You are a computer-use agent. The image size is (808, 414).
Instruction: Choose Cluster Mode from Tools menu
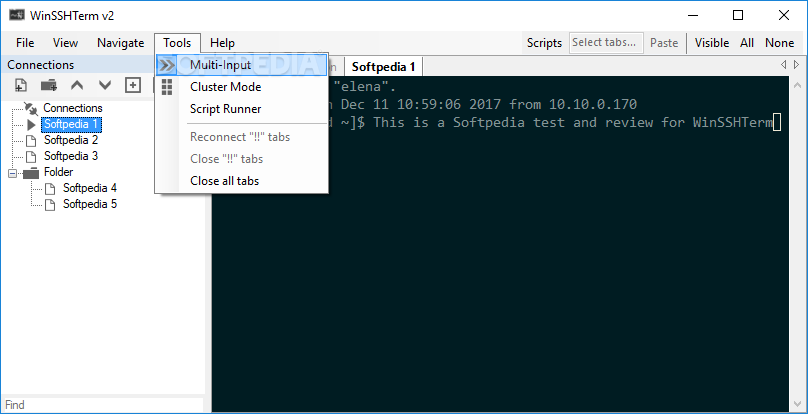(x=242, y=87)
